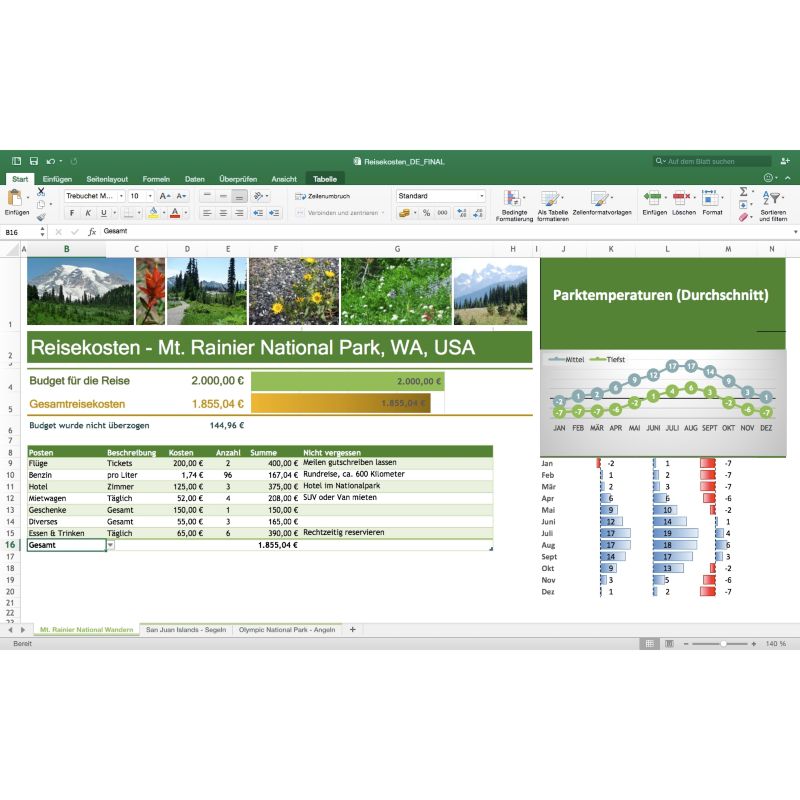Viewport: 800px width, 800px height.
Task: Increase font size with larger A icon
Action: (x=164, y=197)
